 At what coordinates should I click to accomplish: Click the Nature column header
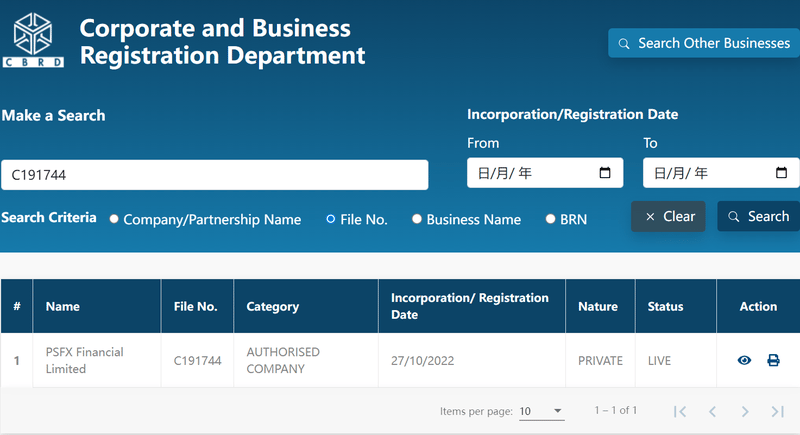click(x=601, y=306)
